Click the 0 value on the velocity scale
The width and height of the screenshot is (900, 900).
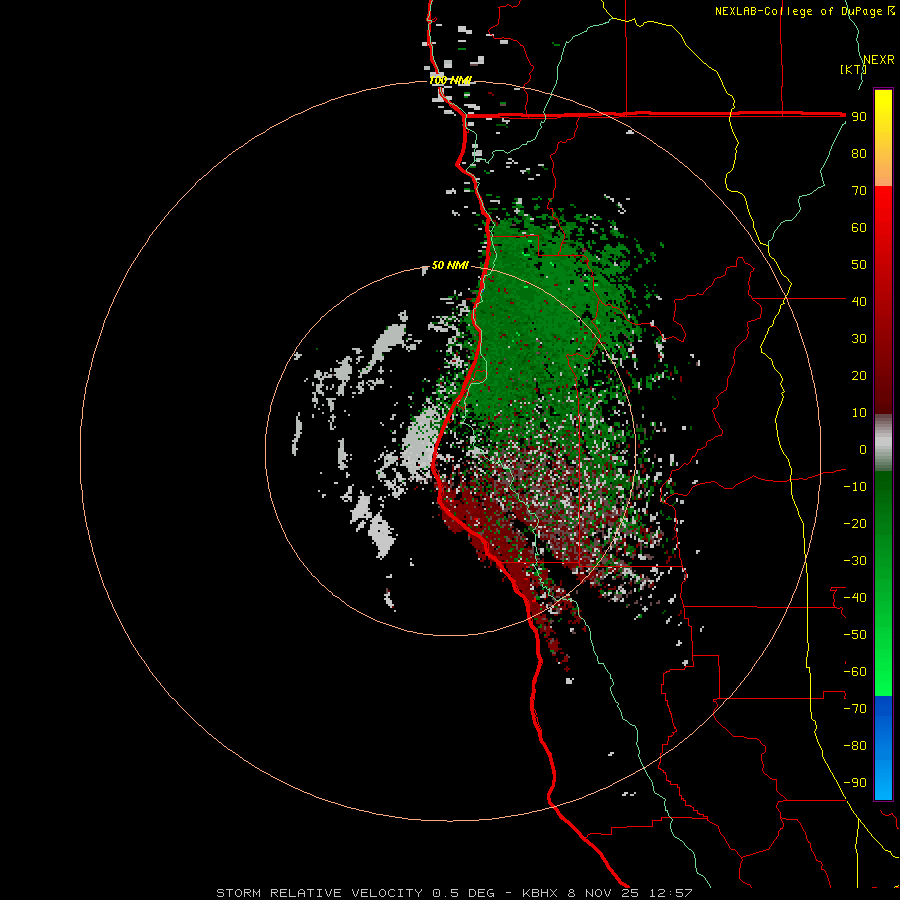(x=863, y=449)
